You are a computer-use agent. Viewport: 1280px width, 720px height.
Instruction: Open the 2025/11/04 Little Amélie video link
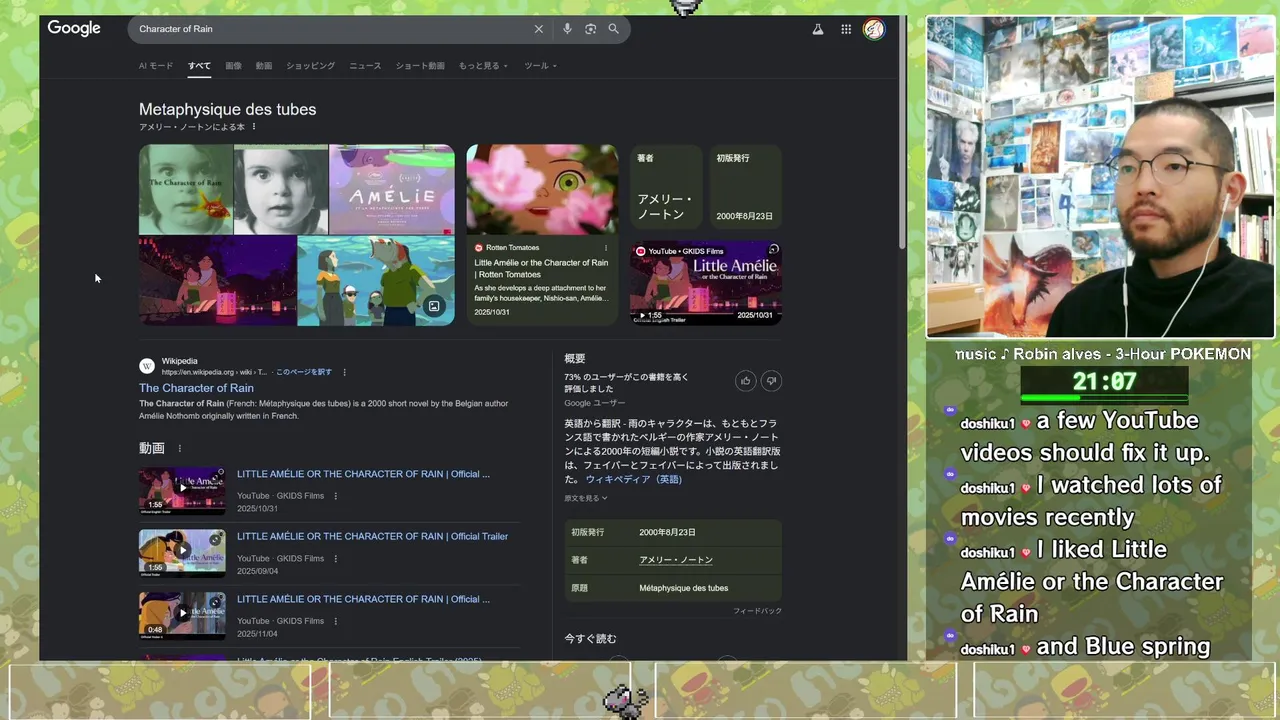point(363,599)
